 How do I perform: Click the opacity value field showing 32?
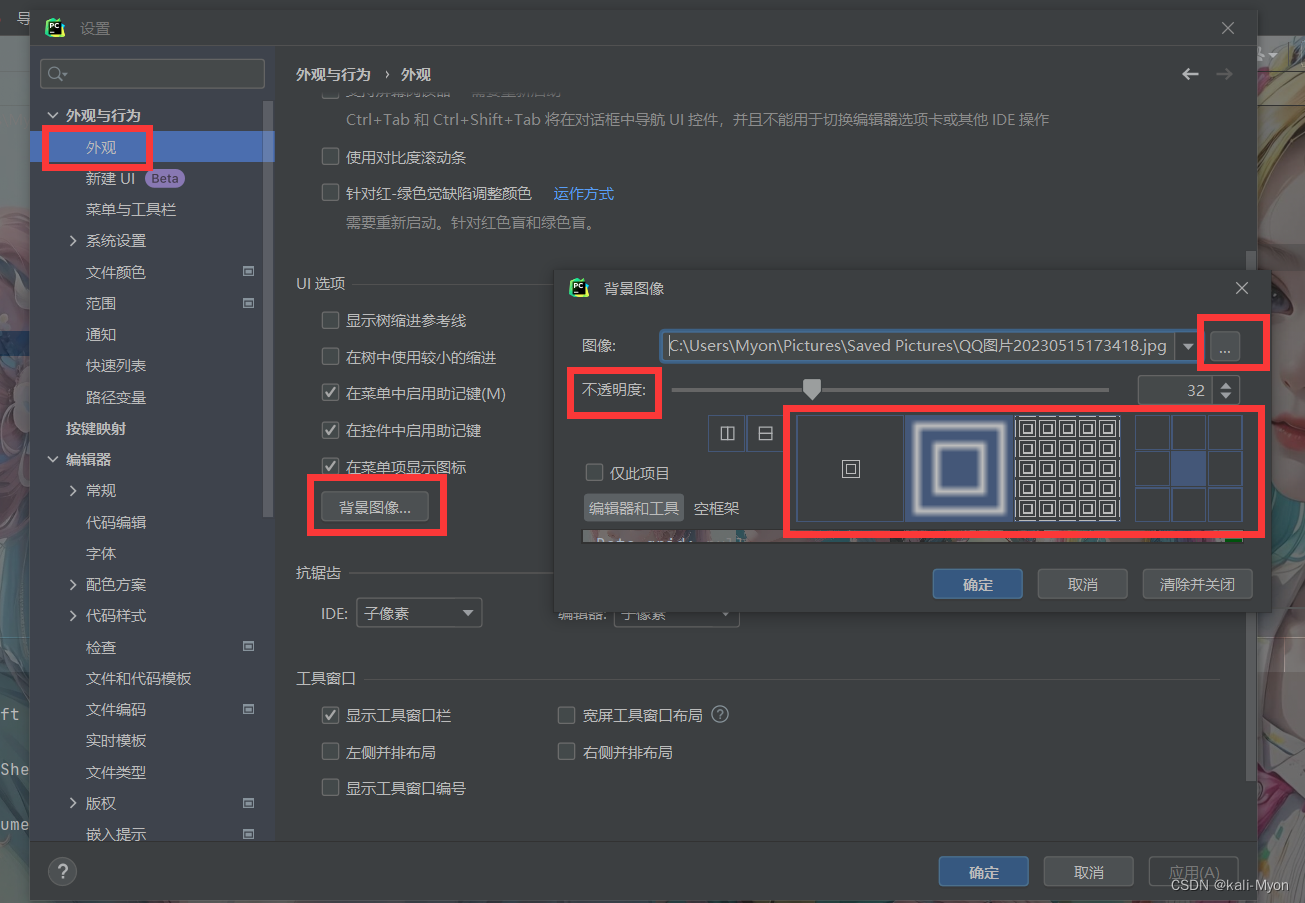(1177, 390)
